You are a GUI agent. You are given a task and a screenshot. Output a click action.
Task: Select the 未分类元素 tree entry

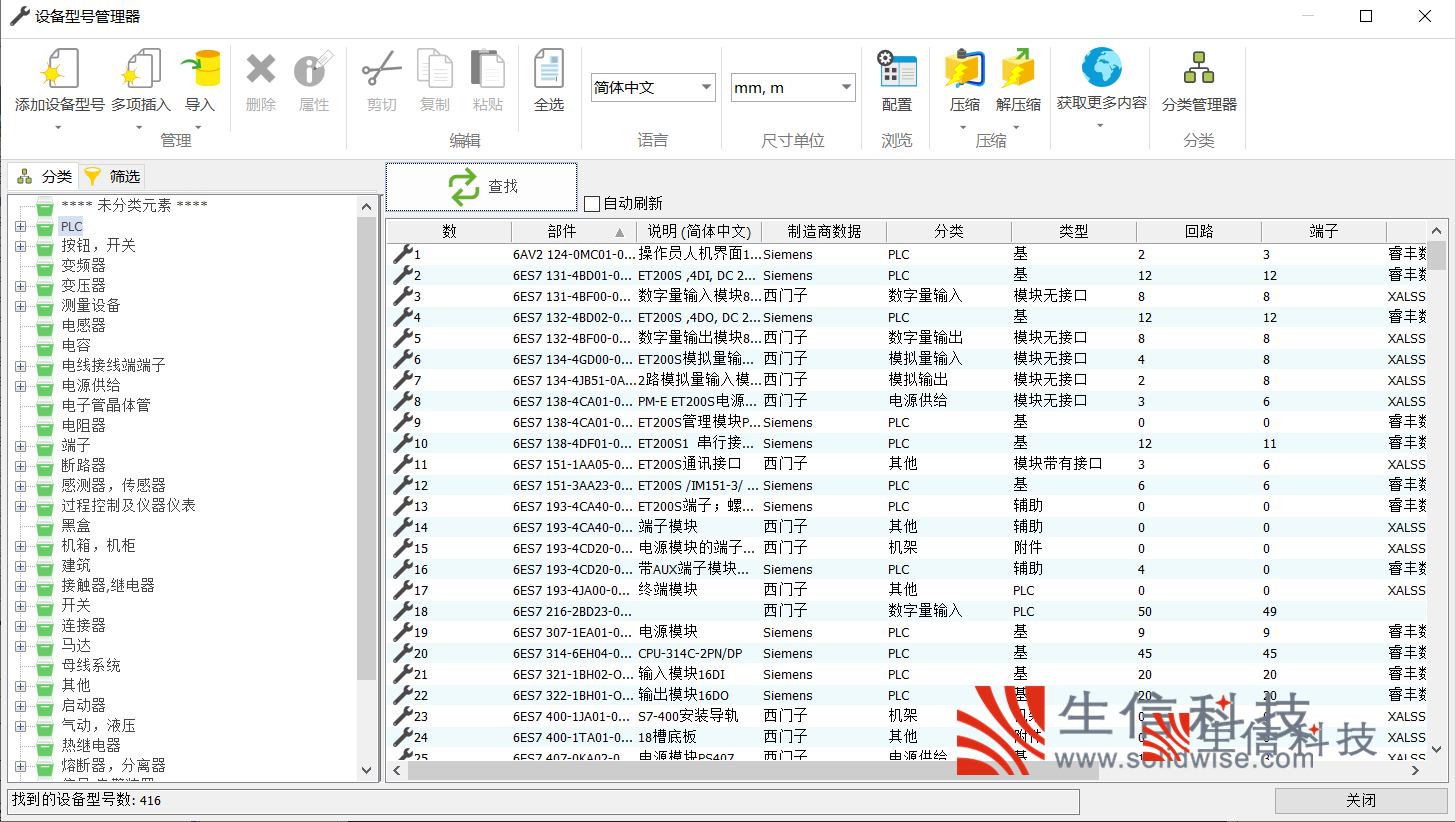point(134,206)
